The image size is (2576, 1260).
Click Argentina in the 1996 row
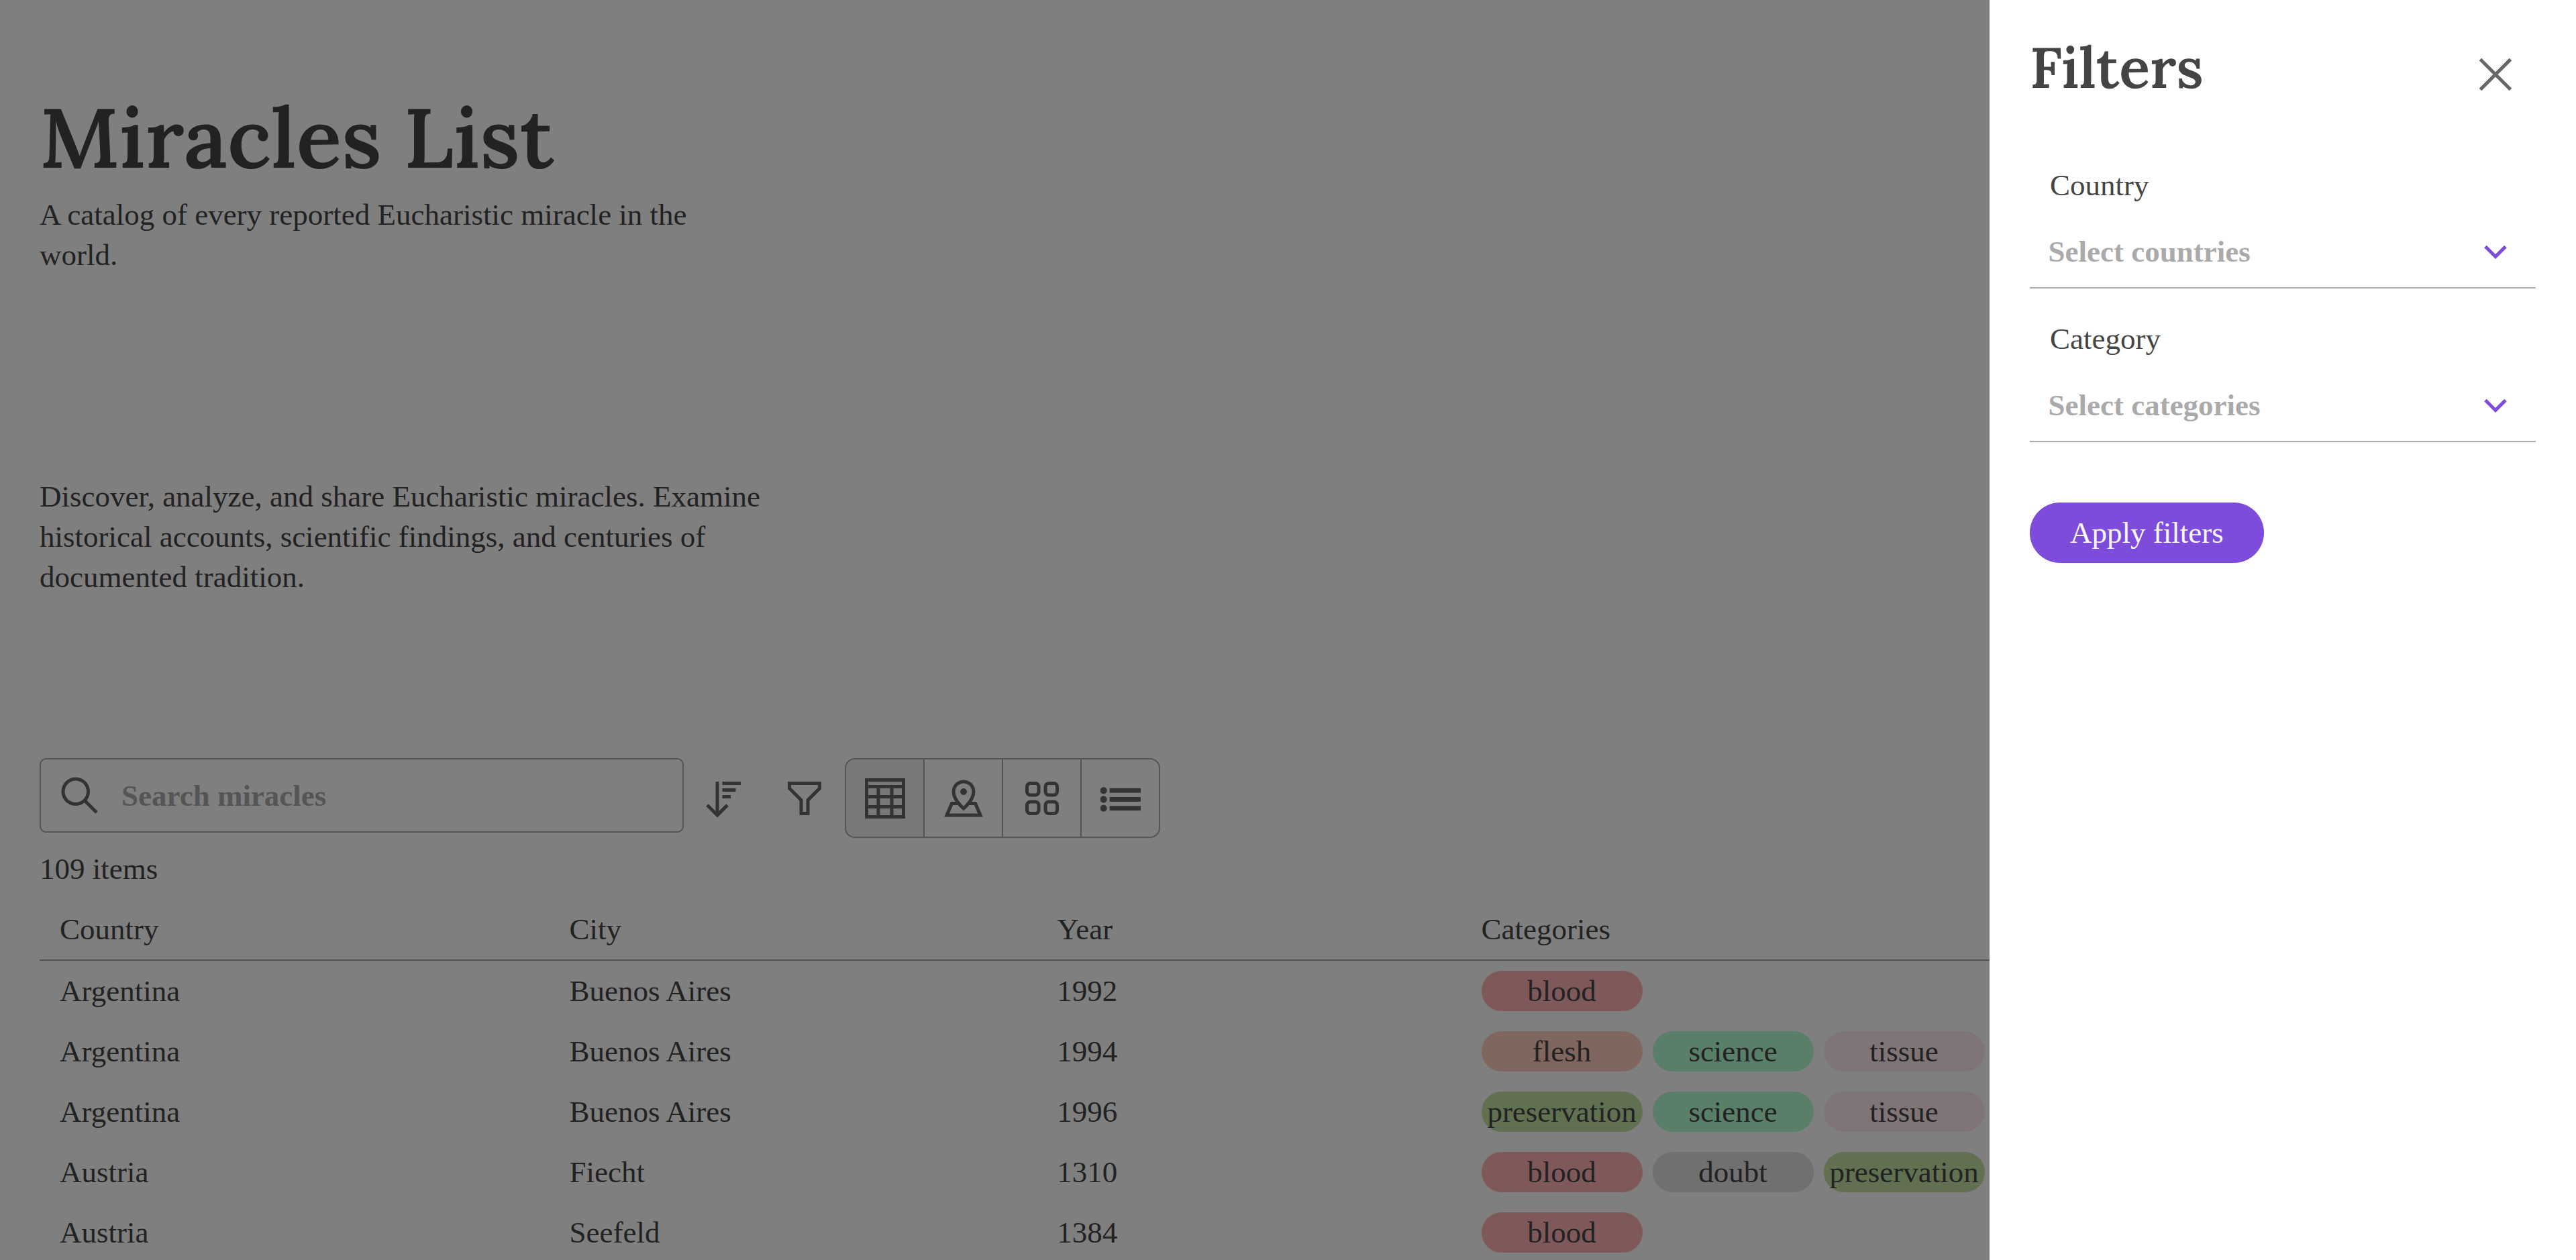(119, 1112)
